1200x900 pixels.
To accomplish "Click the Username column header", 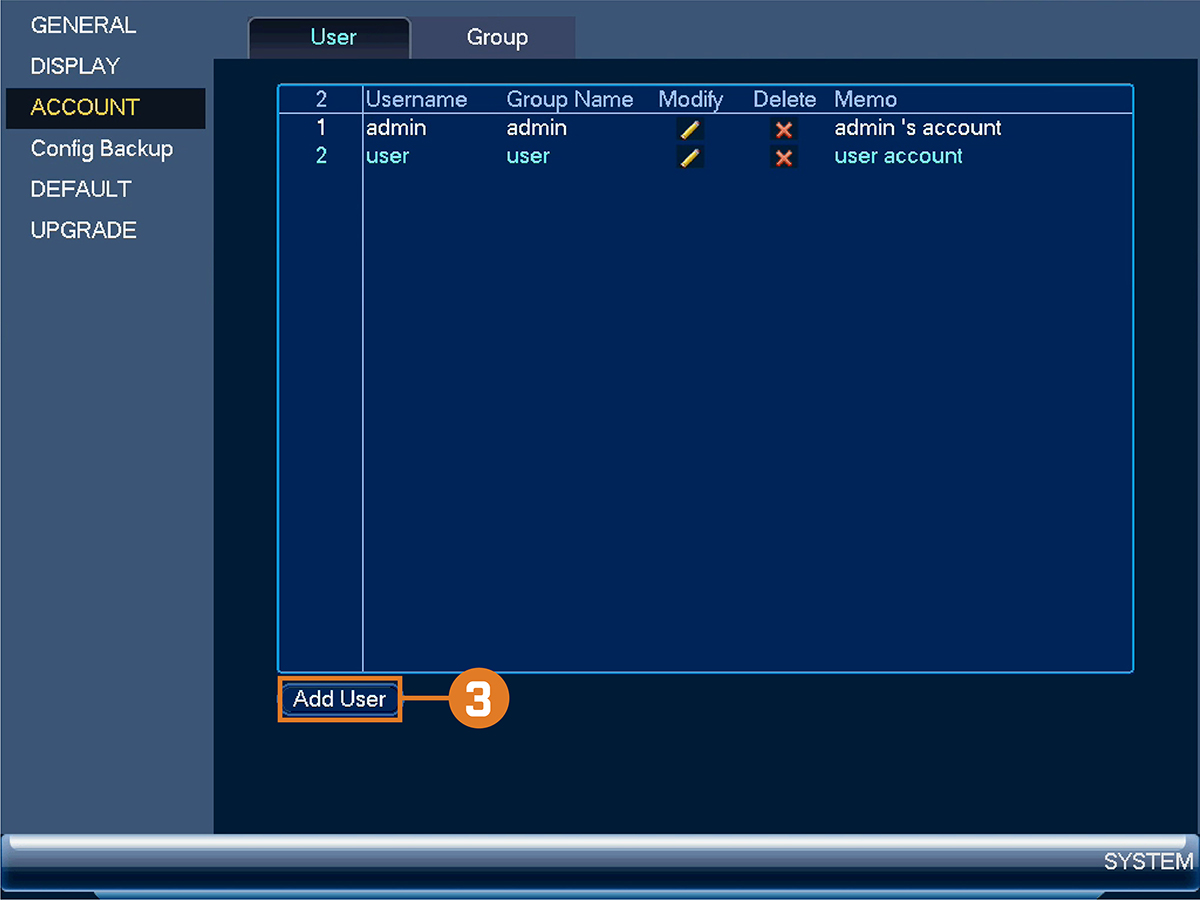I will pos(416,100).
